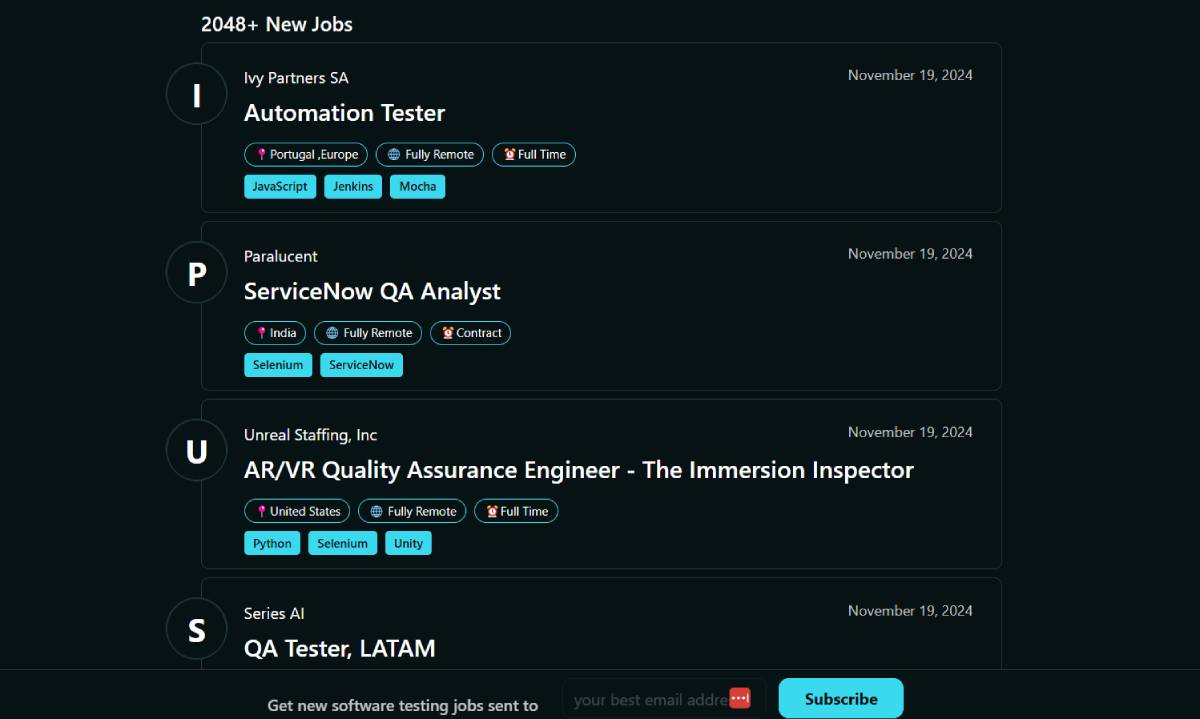The height and width of the screenshot is (719, 1200).
Task: Click the Series AI company name
Action: (274, 613)
